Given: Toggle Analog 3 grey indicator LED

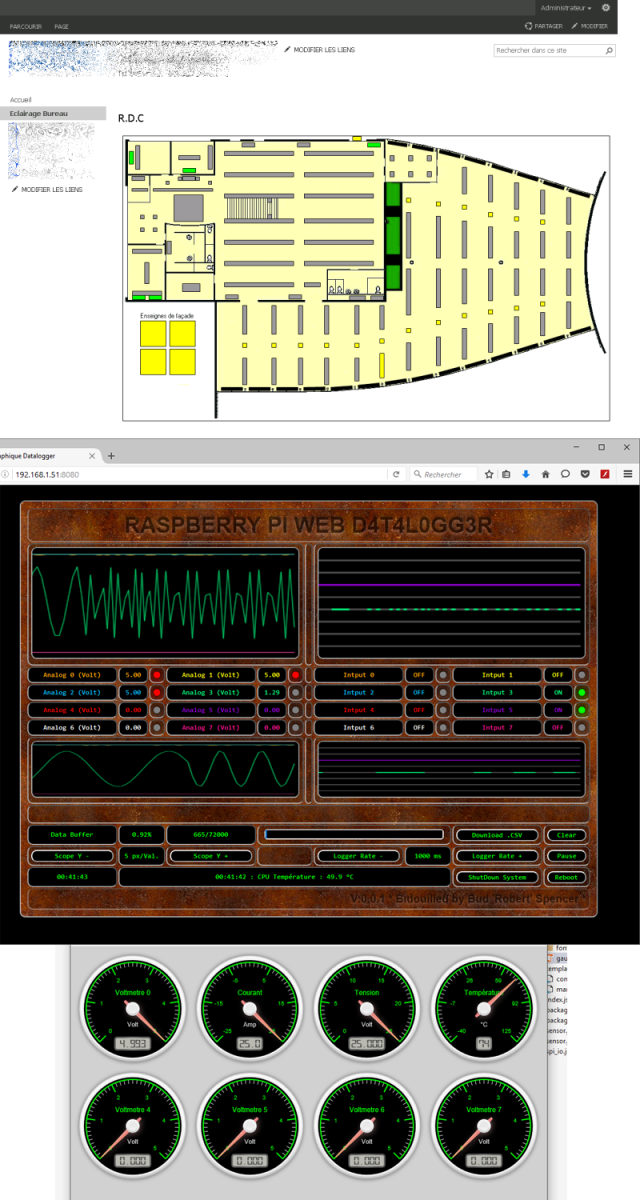Looking at the screenshot, I should point(295,692).
